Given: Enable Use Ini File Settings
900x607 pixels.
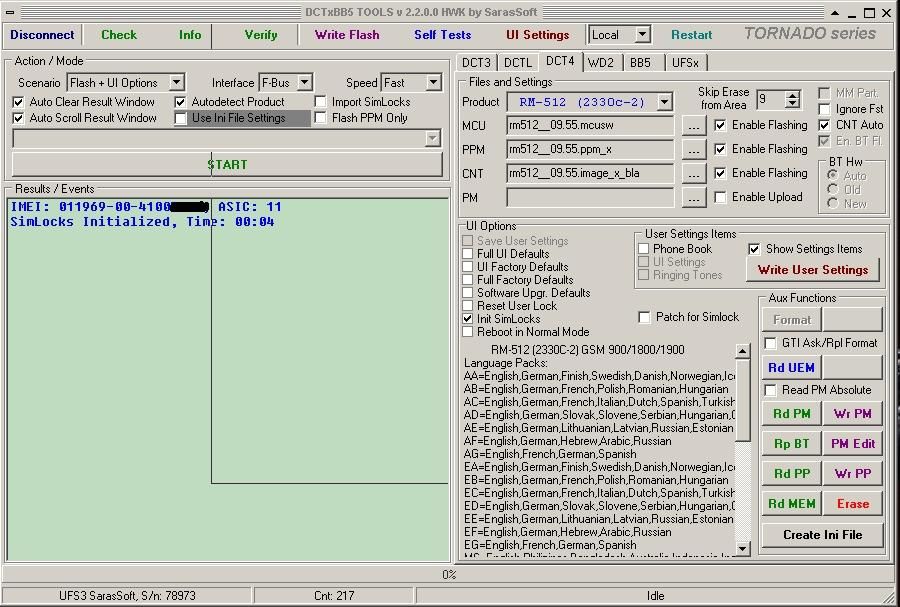Looking at the screenshot, I should tap(180, 118).
